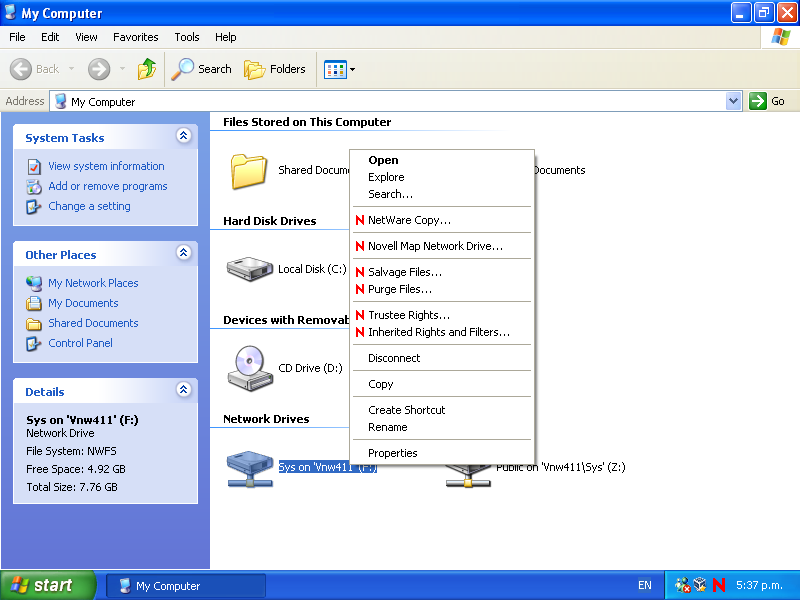
Task: Choose Salvage Files... from context menu
Action: pyautogui.click(x=442, y=272)
